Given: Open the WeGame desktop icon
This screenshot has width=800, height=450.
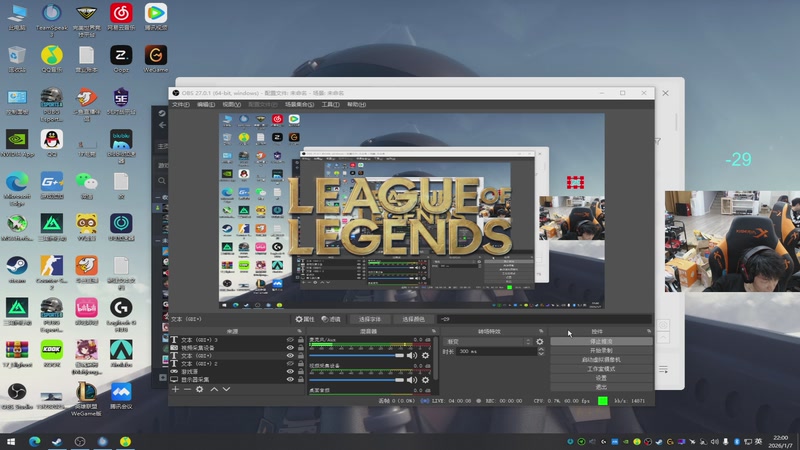Looking at the screenshot, I should click(156, 59).
